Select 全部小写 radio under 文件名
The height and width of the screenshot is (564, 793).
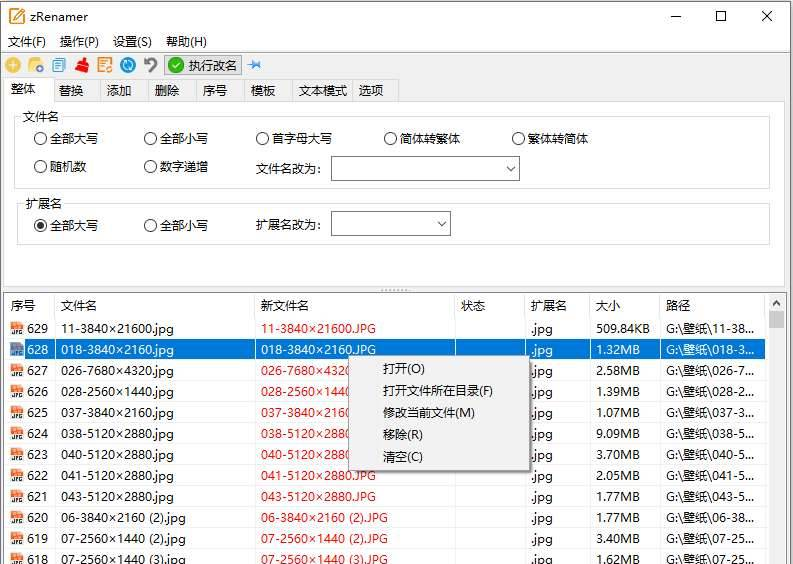[151, 139]
